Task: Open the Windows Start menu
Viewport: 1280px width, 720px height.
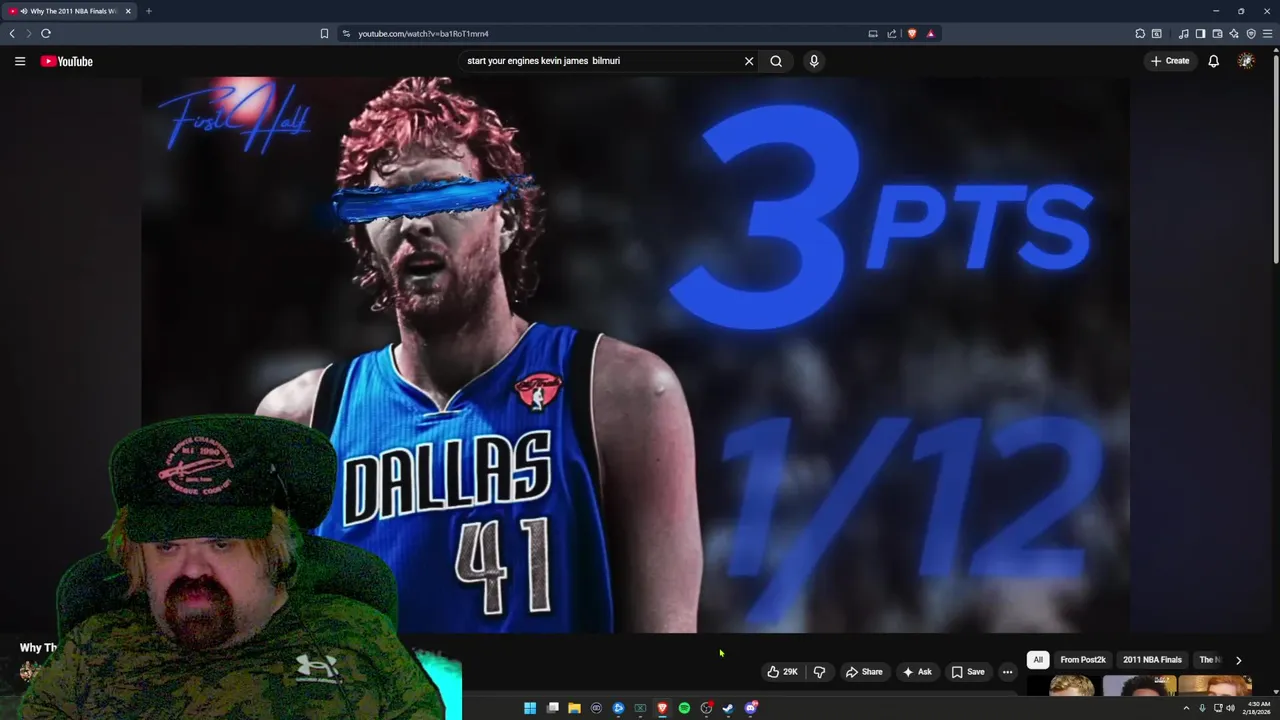Action: coord(530,708)
